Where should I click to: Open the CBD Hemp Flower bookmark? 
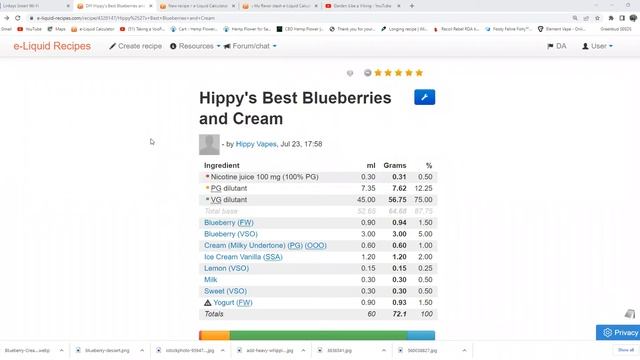point(300,29)
